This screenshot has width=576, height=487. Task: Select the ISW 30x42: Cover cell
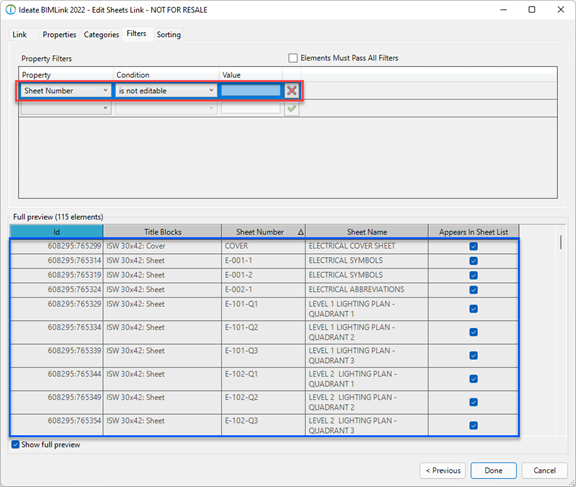162,246
